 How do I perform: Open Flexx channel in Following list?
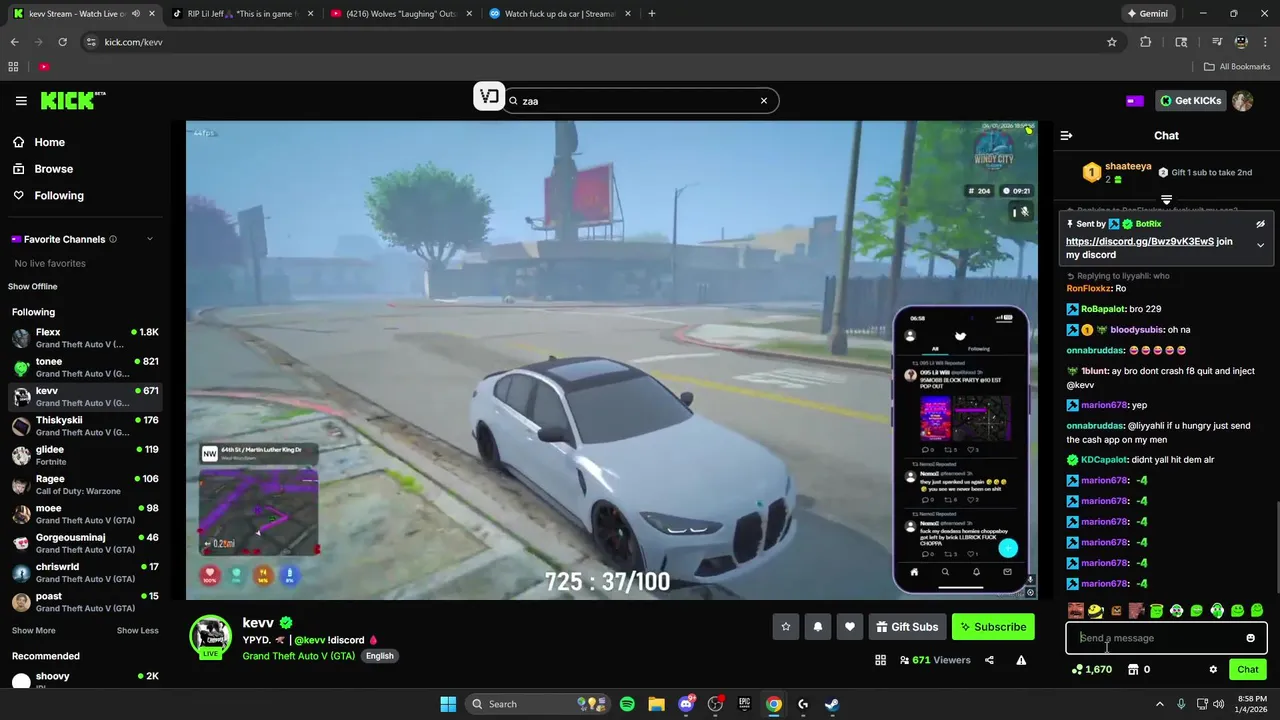tap(85, 338)
